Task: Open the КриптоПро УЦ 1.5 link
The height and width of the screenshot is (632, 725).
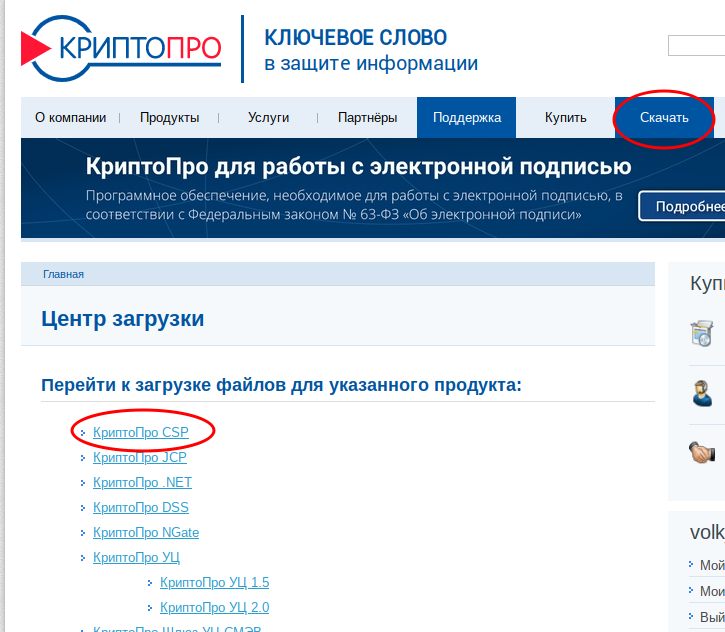Action: point(215,582)
